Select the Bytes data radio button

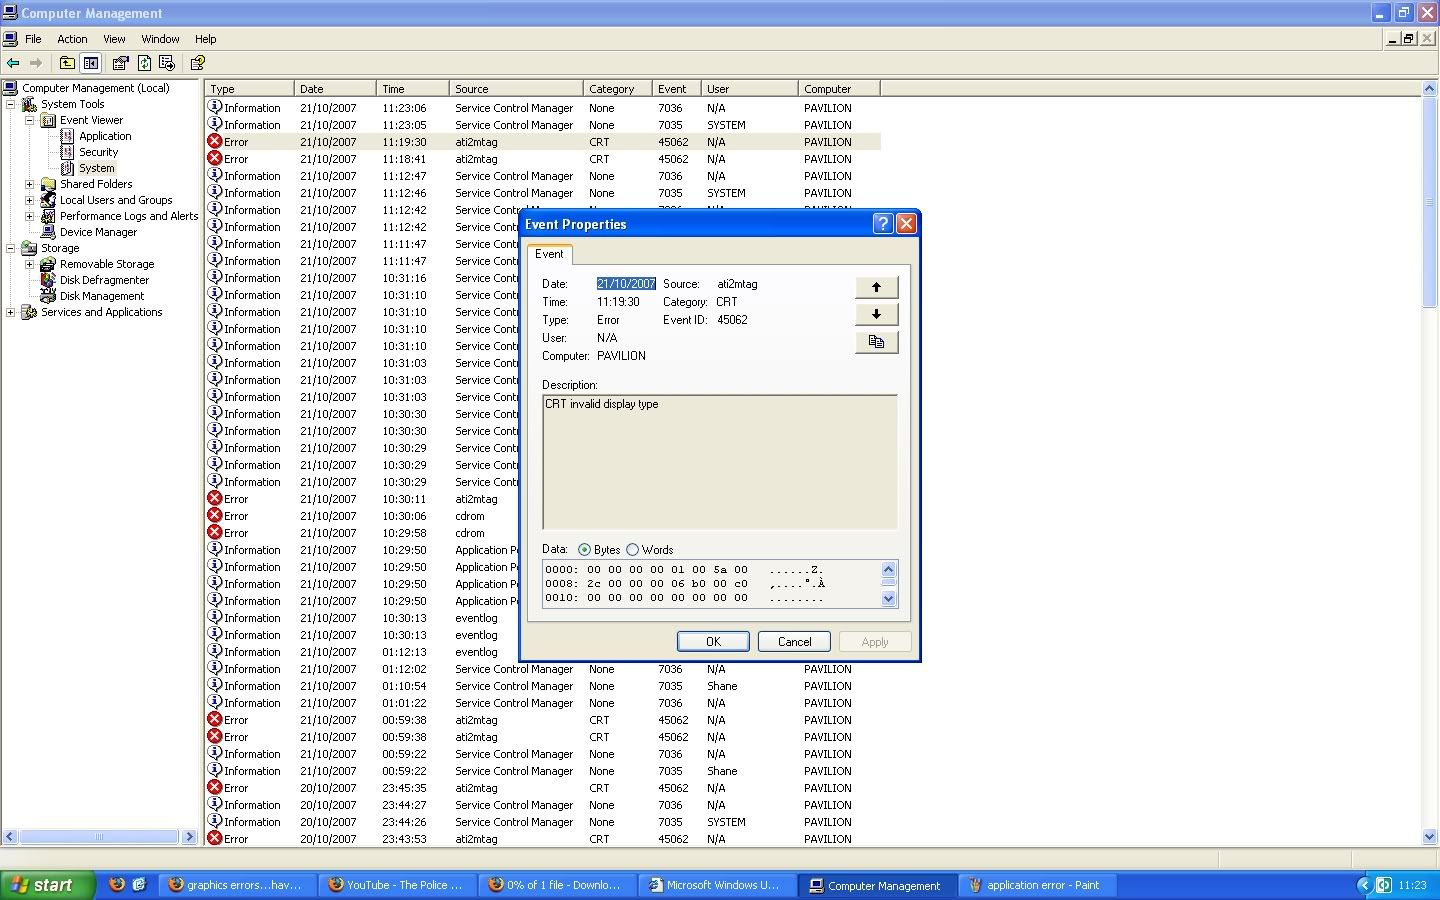pyautogui.click(x=584, y=550)
